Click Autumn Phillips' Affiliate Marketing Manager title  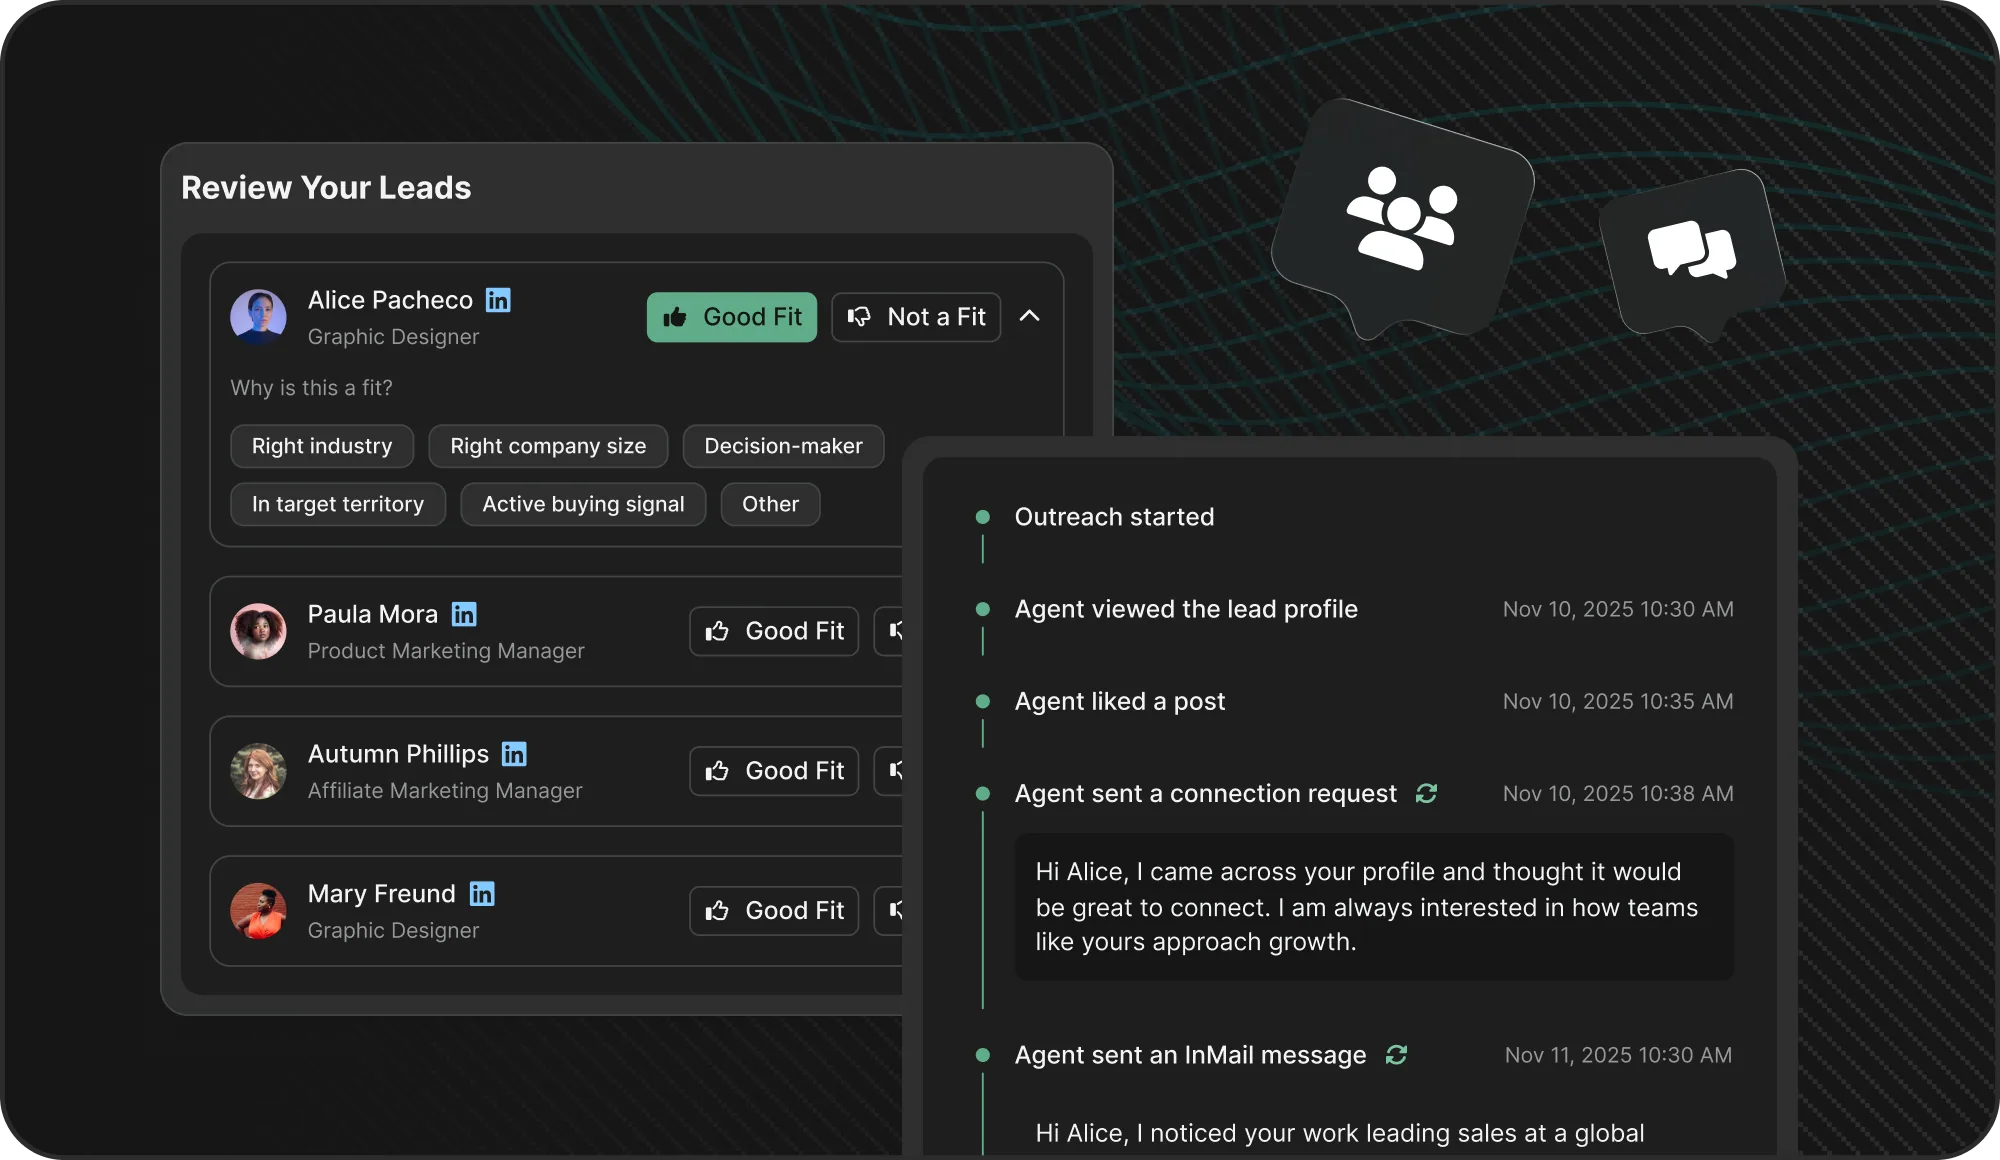click(445, 791)
